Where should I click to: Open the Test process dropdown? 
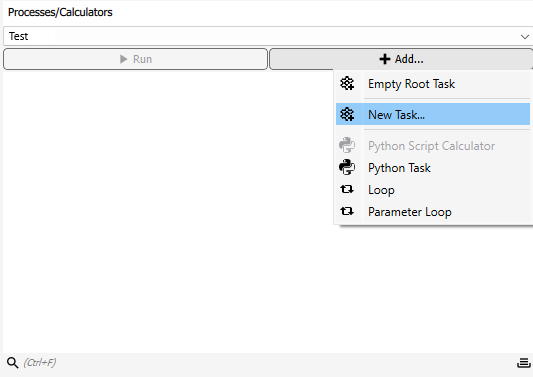[268, 36]
